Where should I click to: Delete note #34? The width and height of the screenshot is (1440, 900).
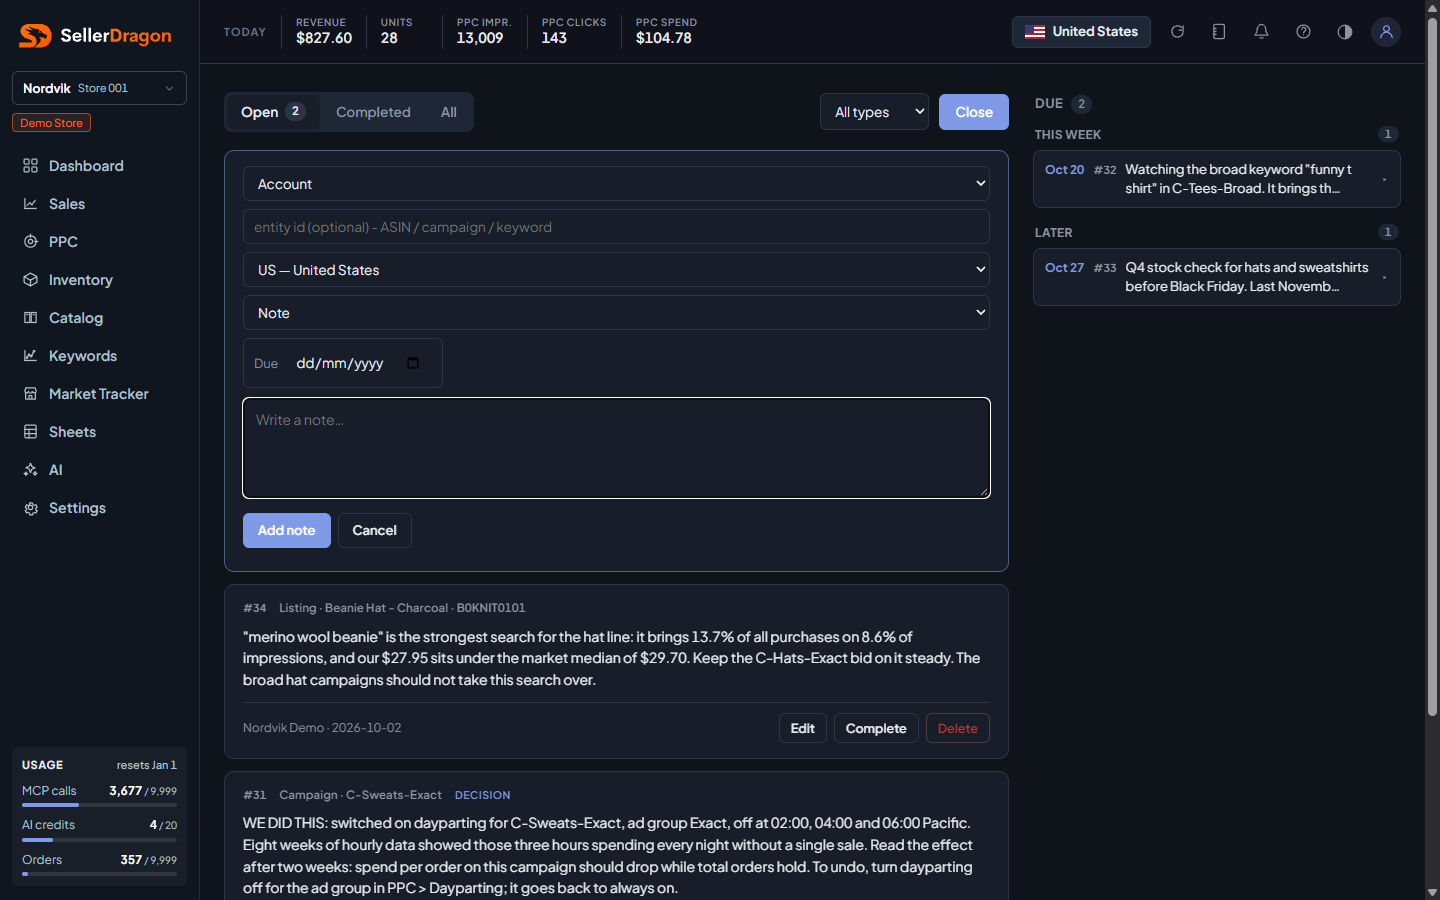pos(958,728)
